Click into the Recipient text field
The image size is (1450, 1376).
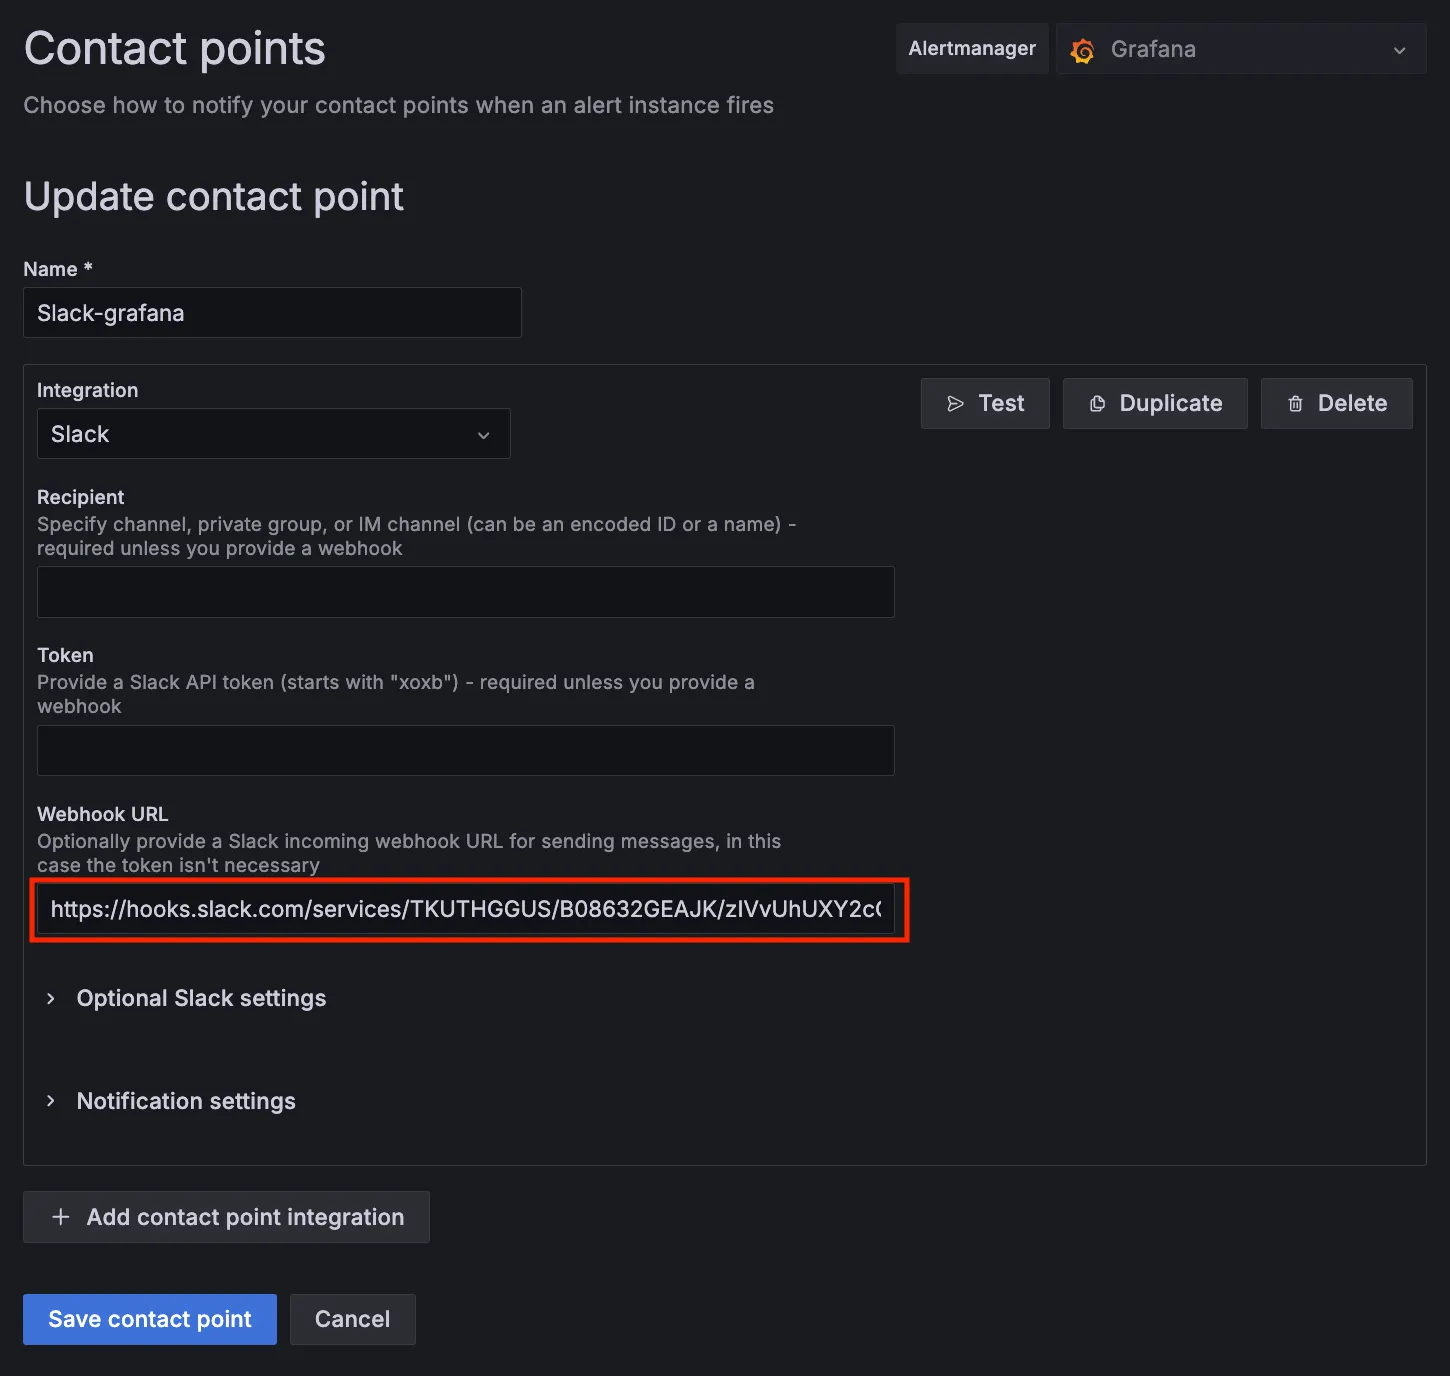(x=465, y=592)
